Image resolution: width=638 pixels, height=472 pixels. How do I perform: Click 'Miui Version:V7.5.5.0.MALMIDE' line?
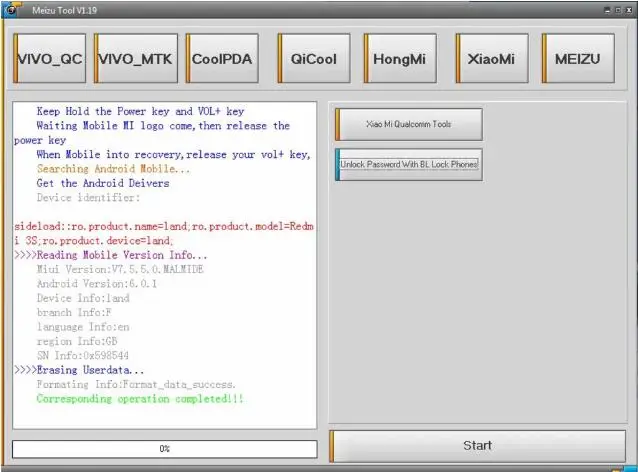pyautogui.click(x=120, y=269)
